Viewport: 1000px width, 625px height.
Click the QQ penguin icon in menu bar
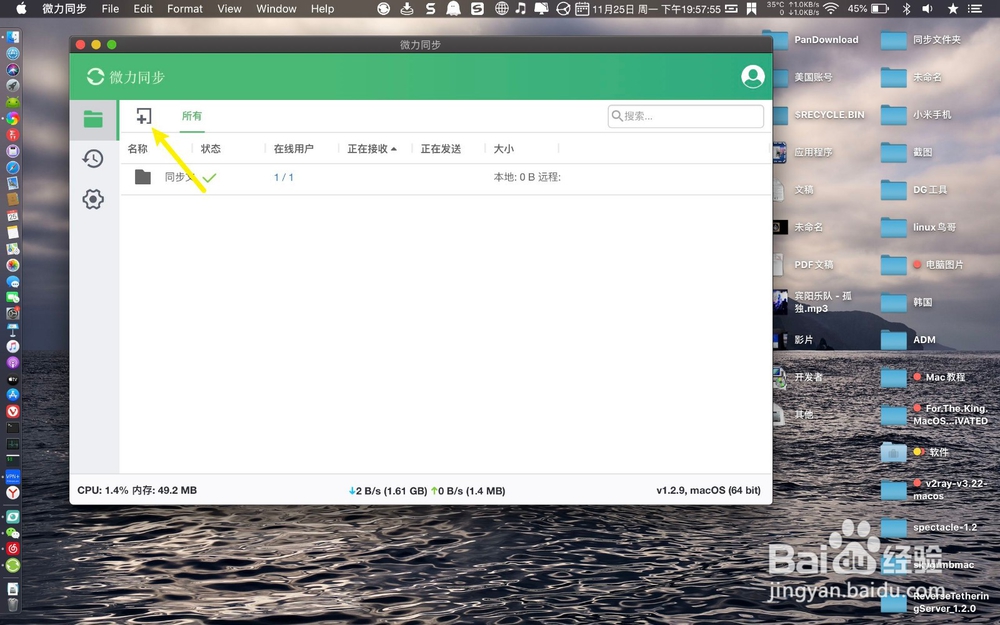(453, 8)
